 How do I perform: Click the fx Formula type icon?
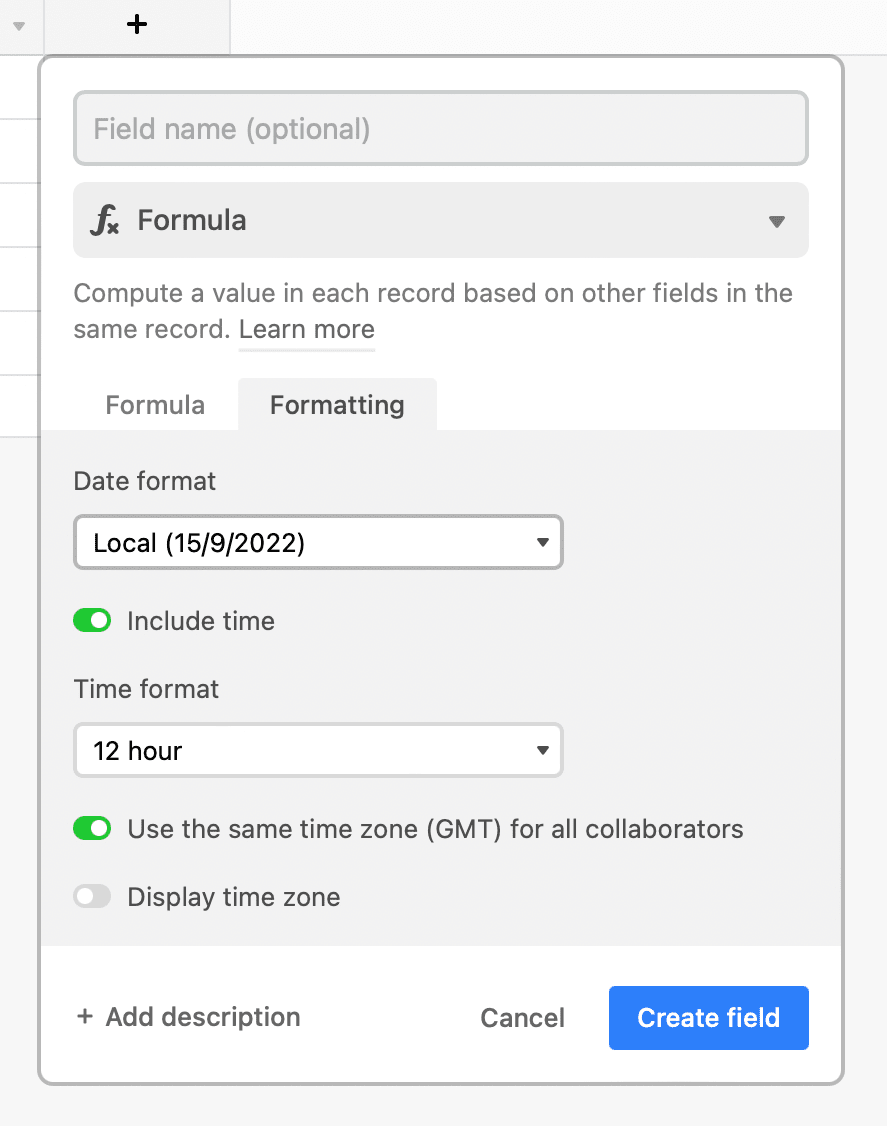[x=104, y=221]
